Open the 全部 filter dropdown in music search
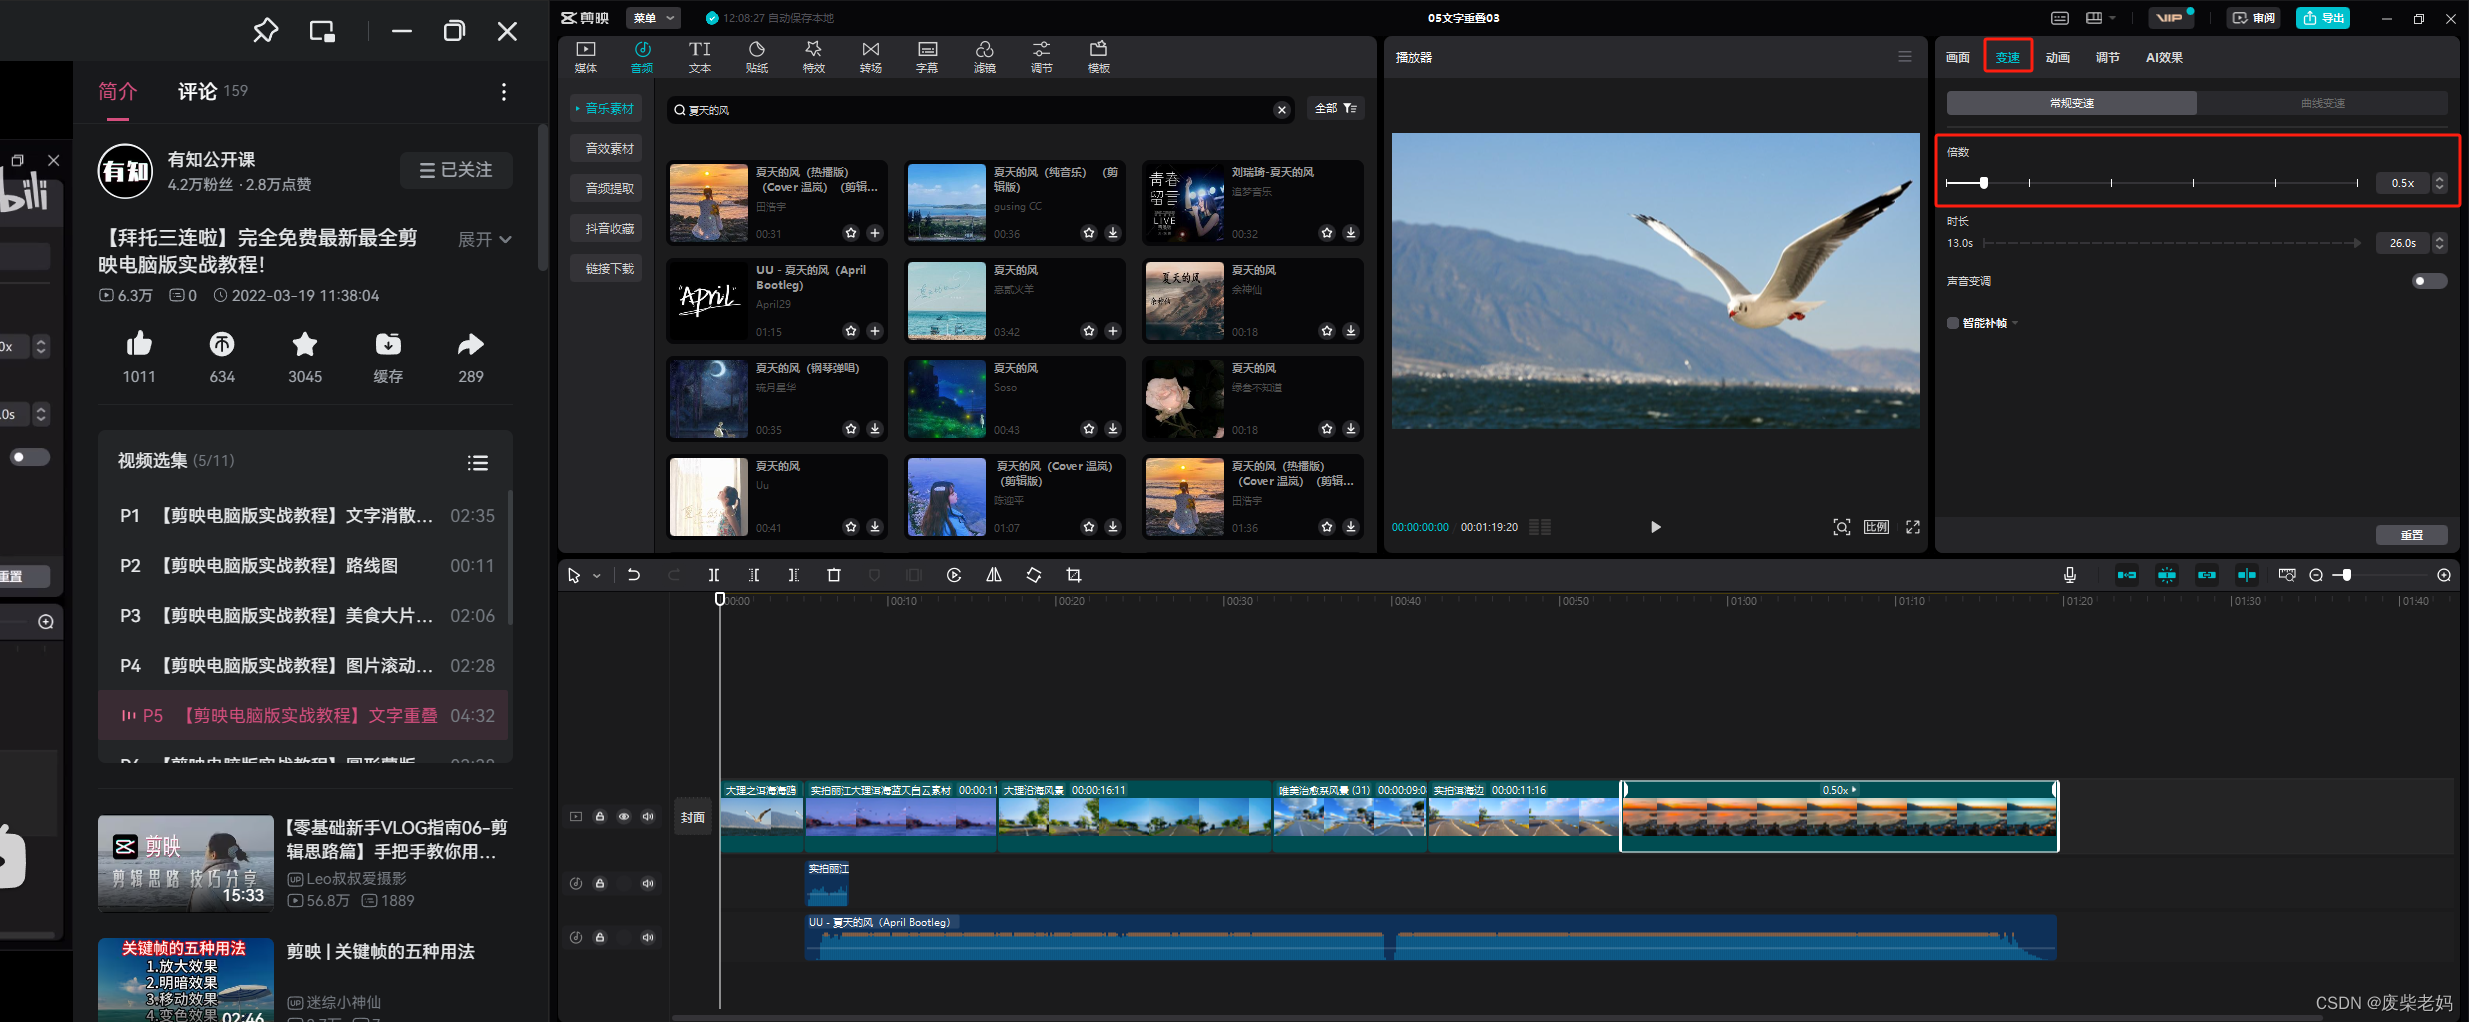The height and width of the screenshot is (1022, 2469). click(x=1336, y=108)
